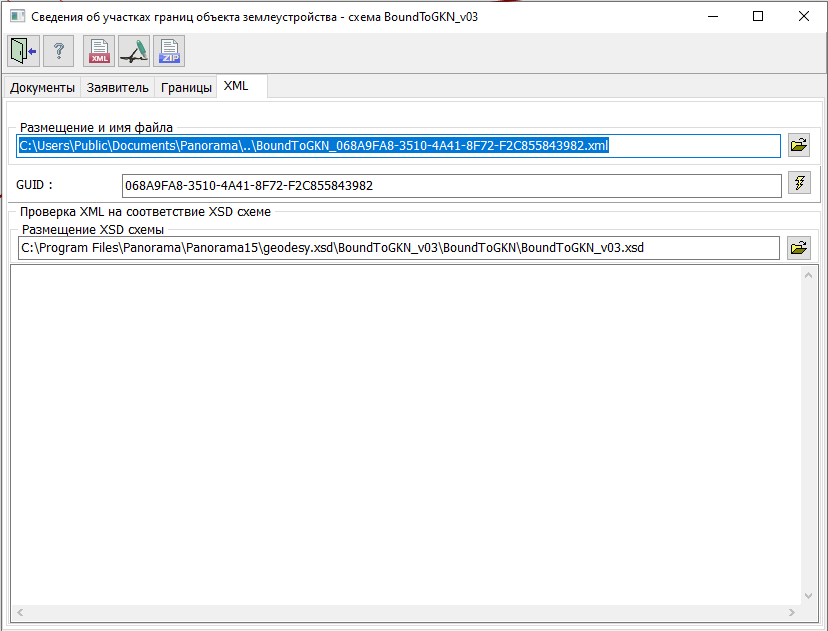Click into the GUID text field

click(x=450, y=185)
